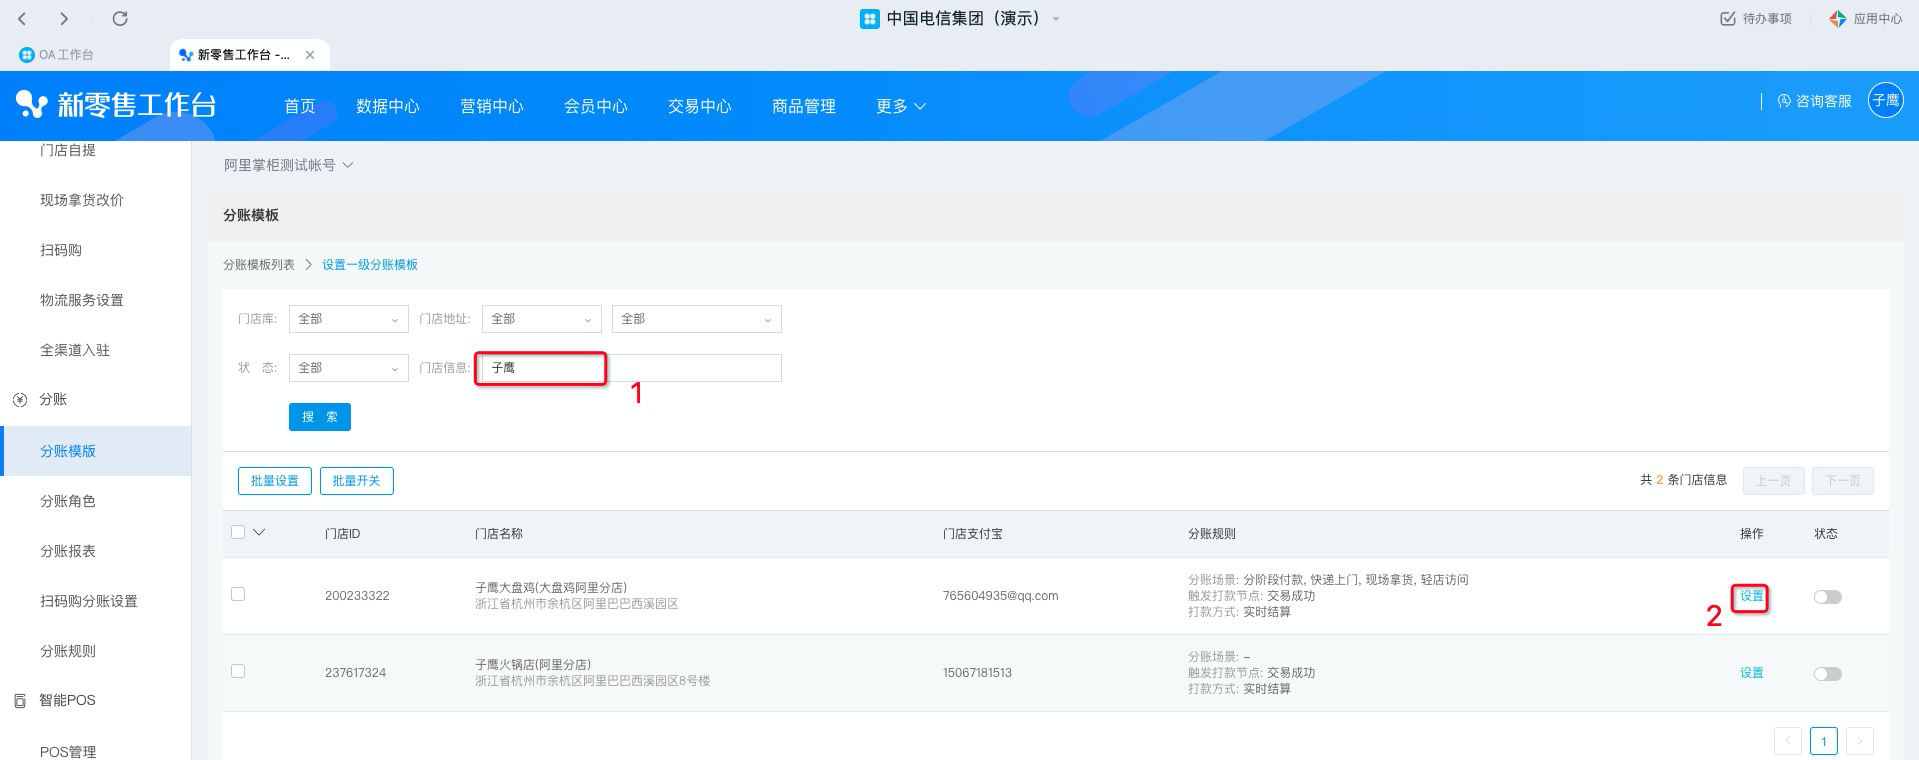This screenshot has height=760, width=1919.
Task: Tick the select-all checkbox in table header
Action: pyautogui.click(x=238, y=532)
